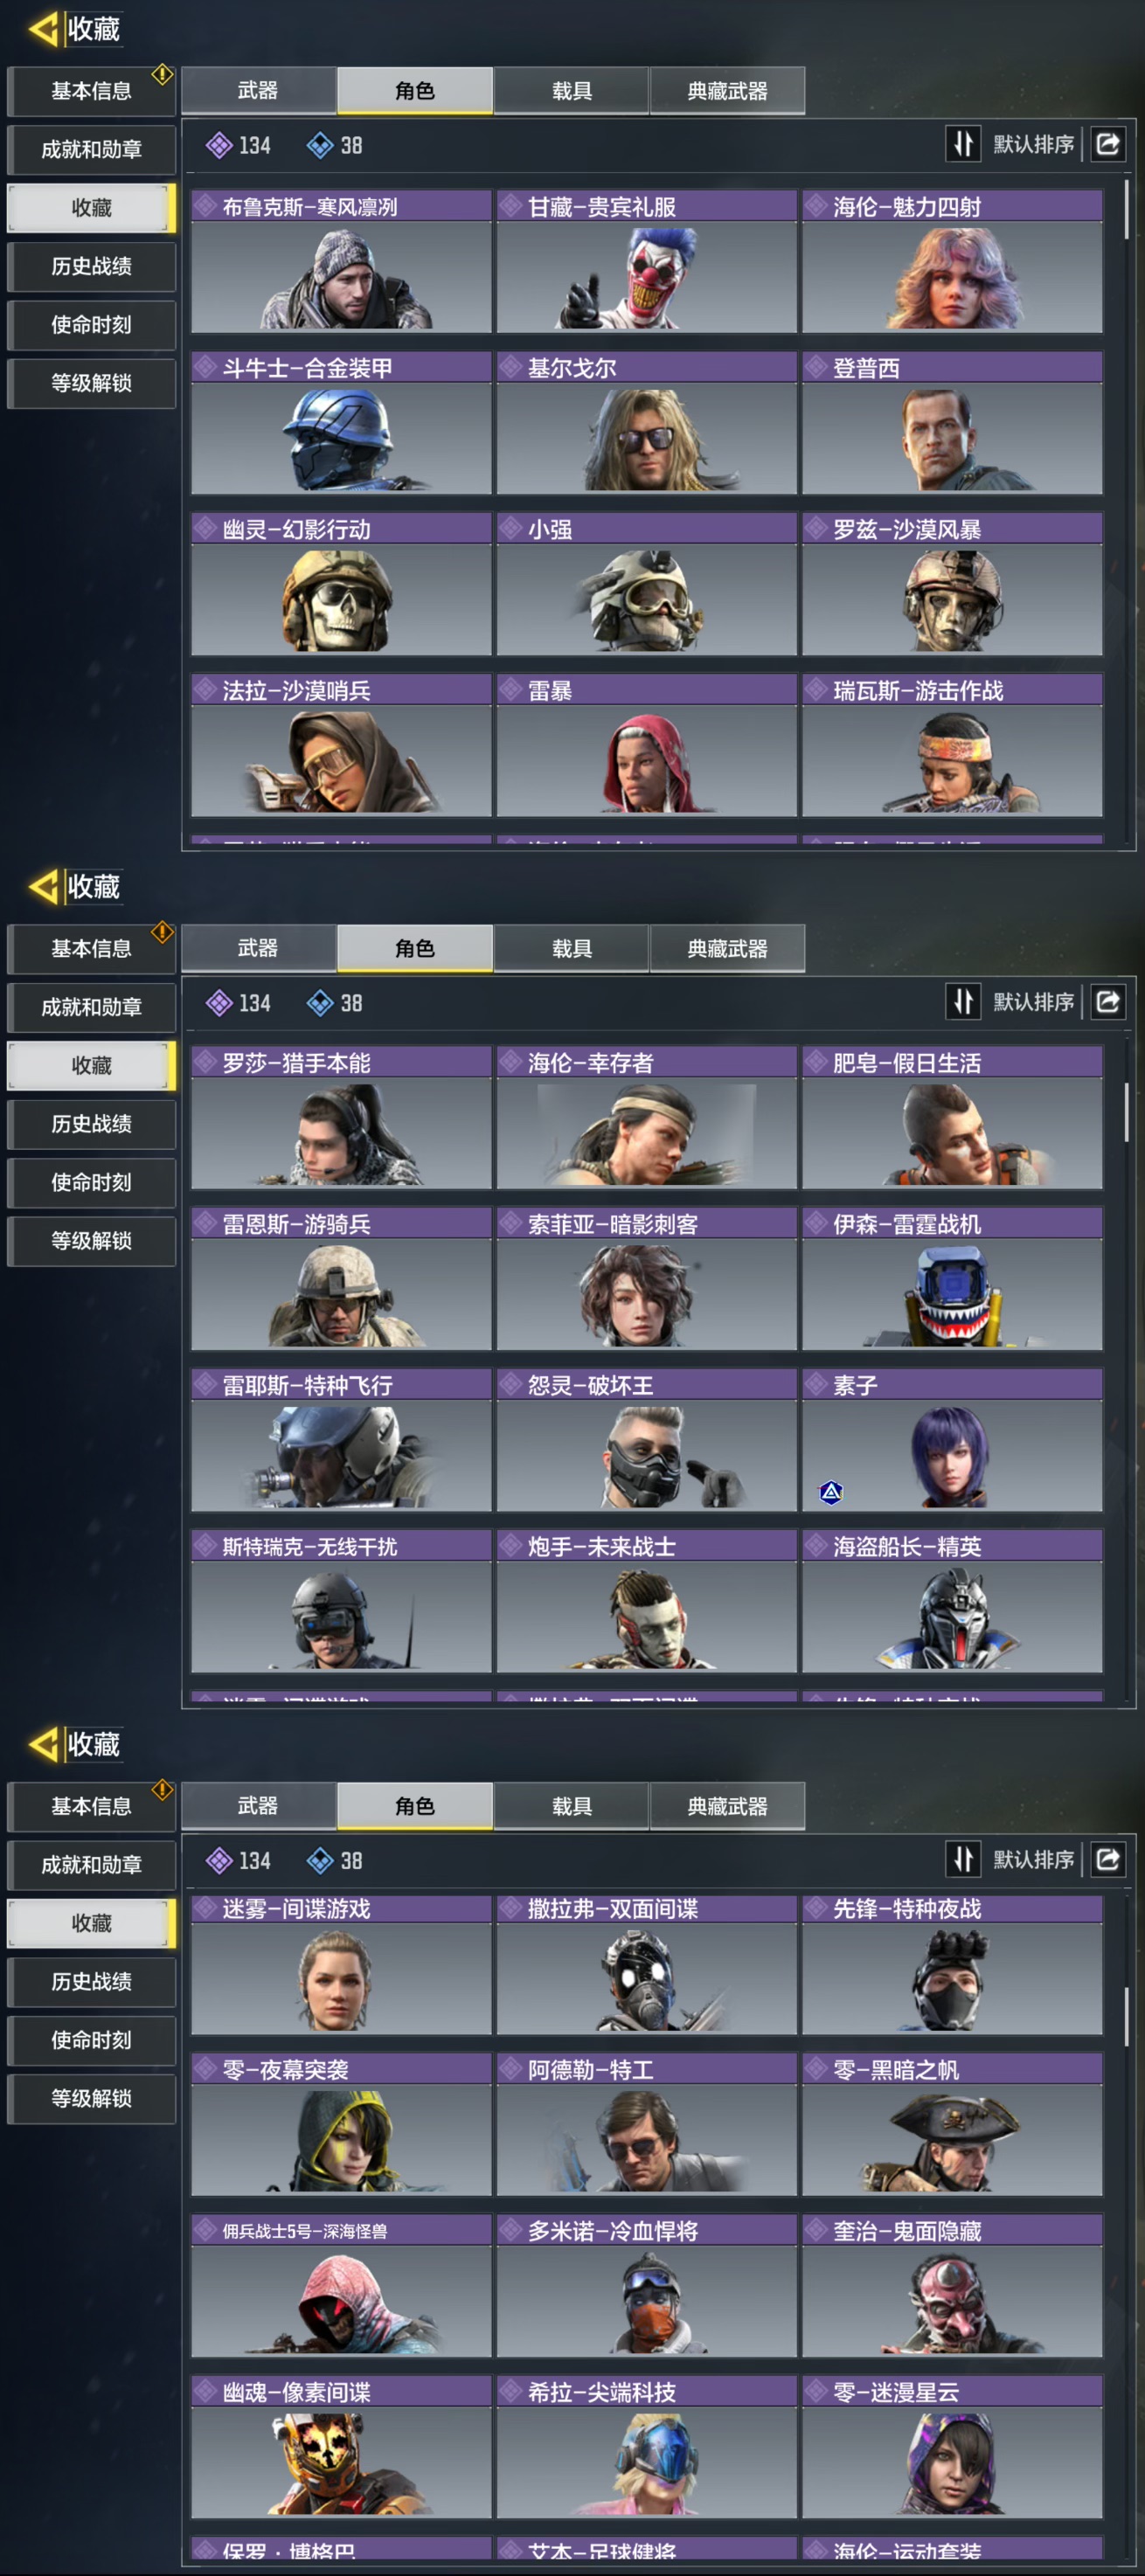This screenshot has height=2576, width=1145.
Task: Click 等级解锁 button left of 零-夜幕突袭
Action: 91,2098
